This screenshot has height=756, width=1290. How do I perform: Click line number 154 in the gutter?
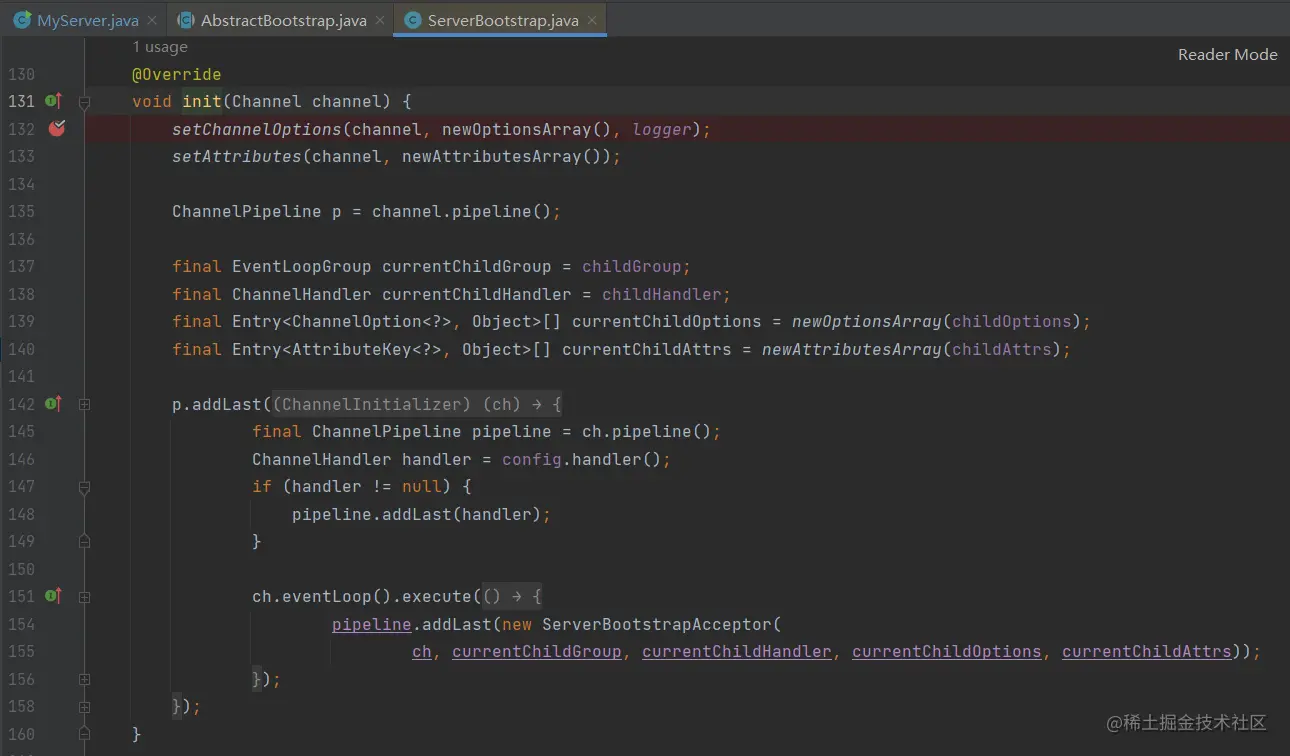click(22, 624)
